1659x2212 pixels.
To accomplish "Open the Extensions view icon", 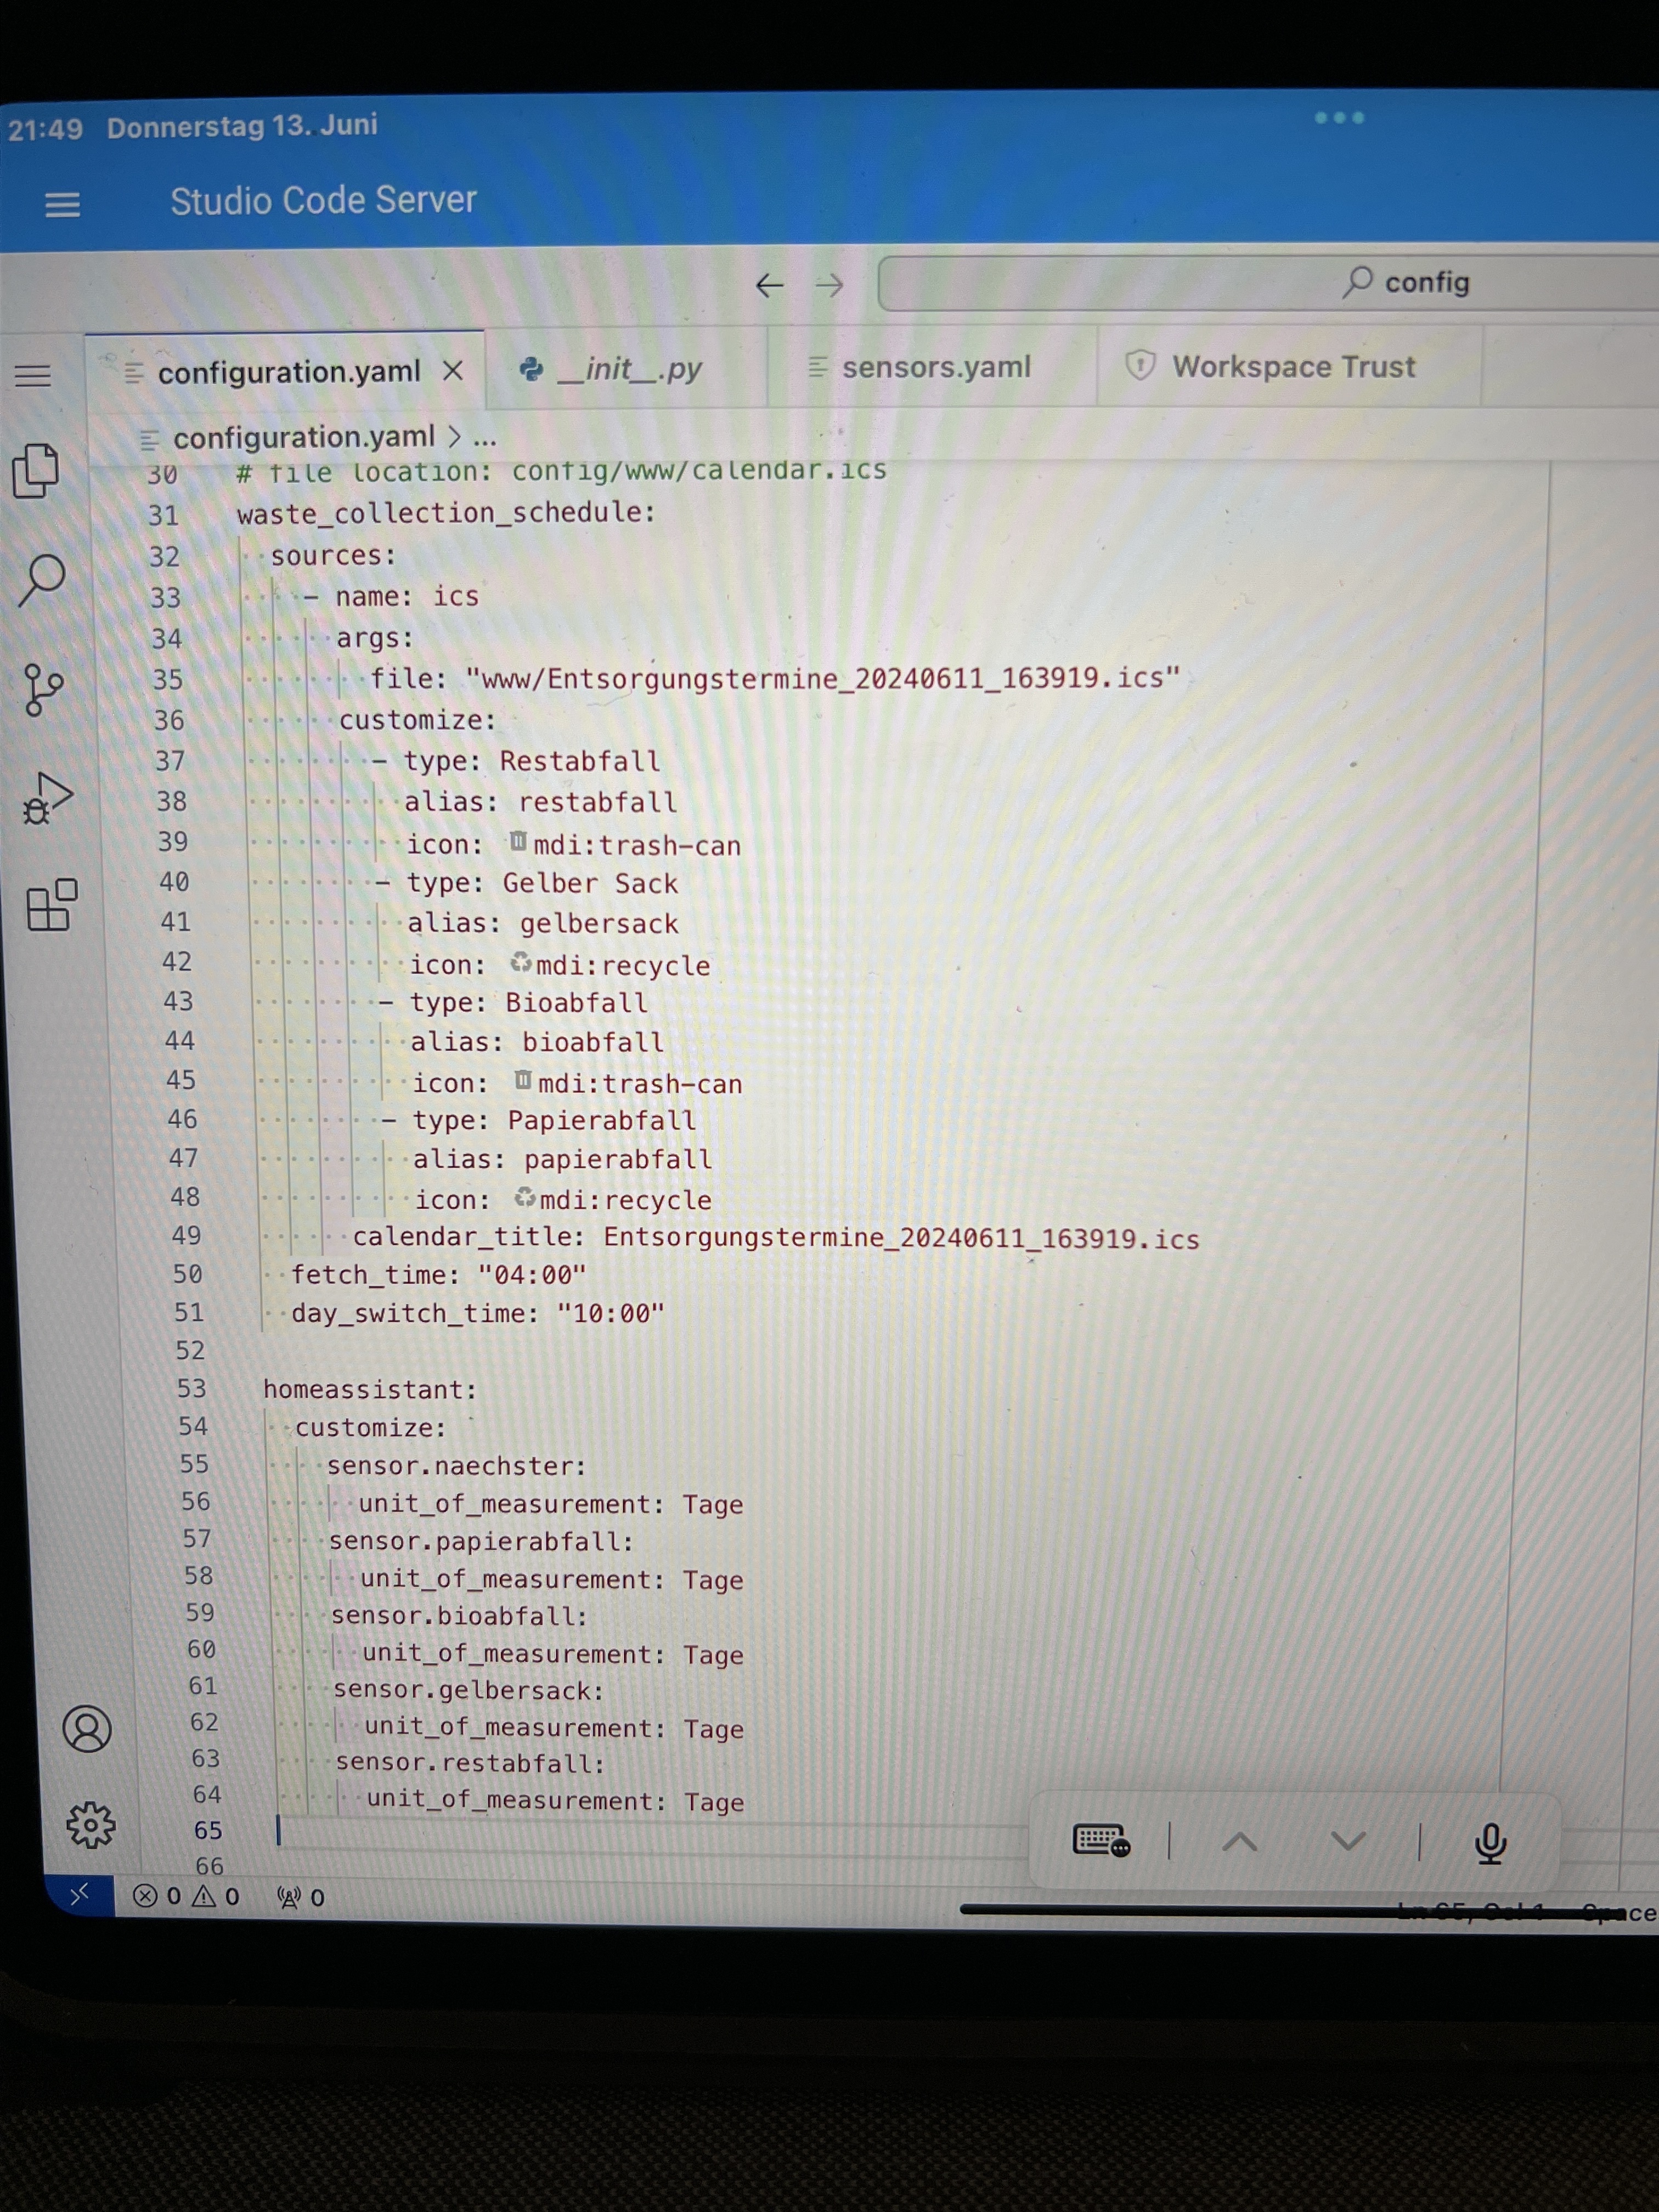I will (x=52, y=905).
